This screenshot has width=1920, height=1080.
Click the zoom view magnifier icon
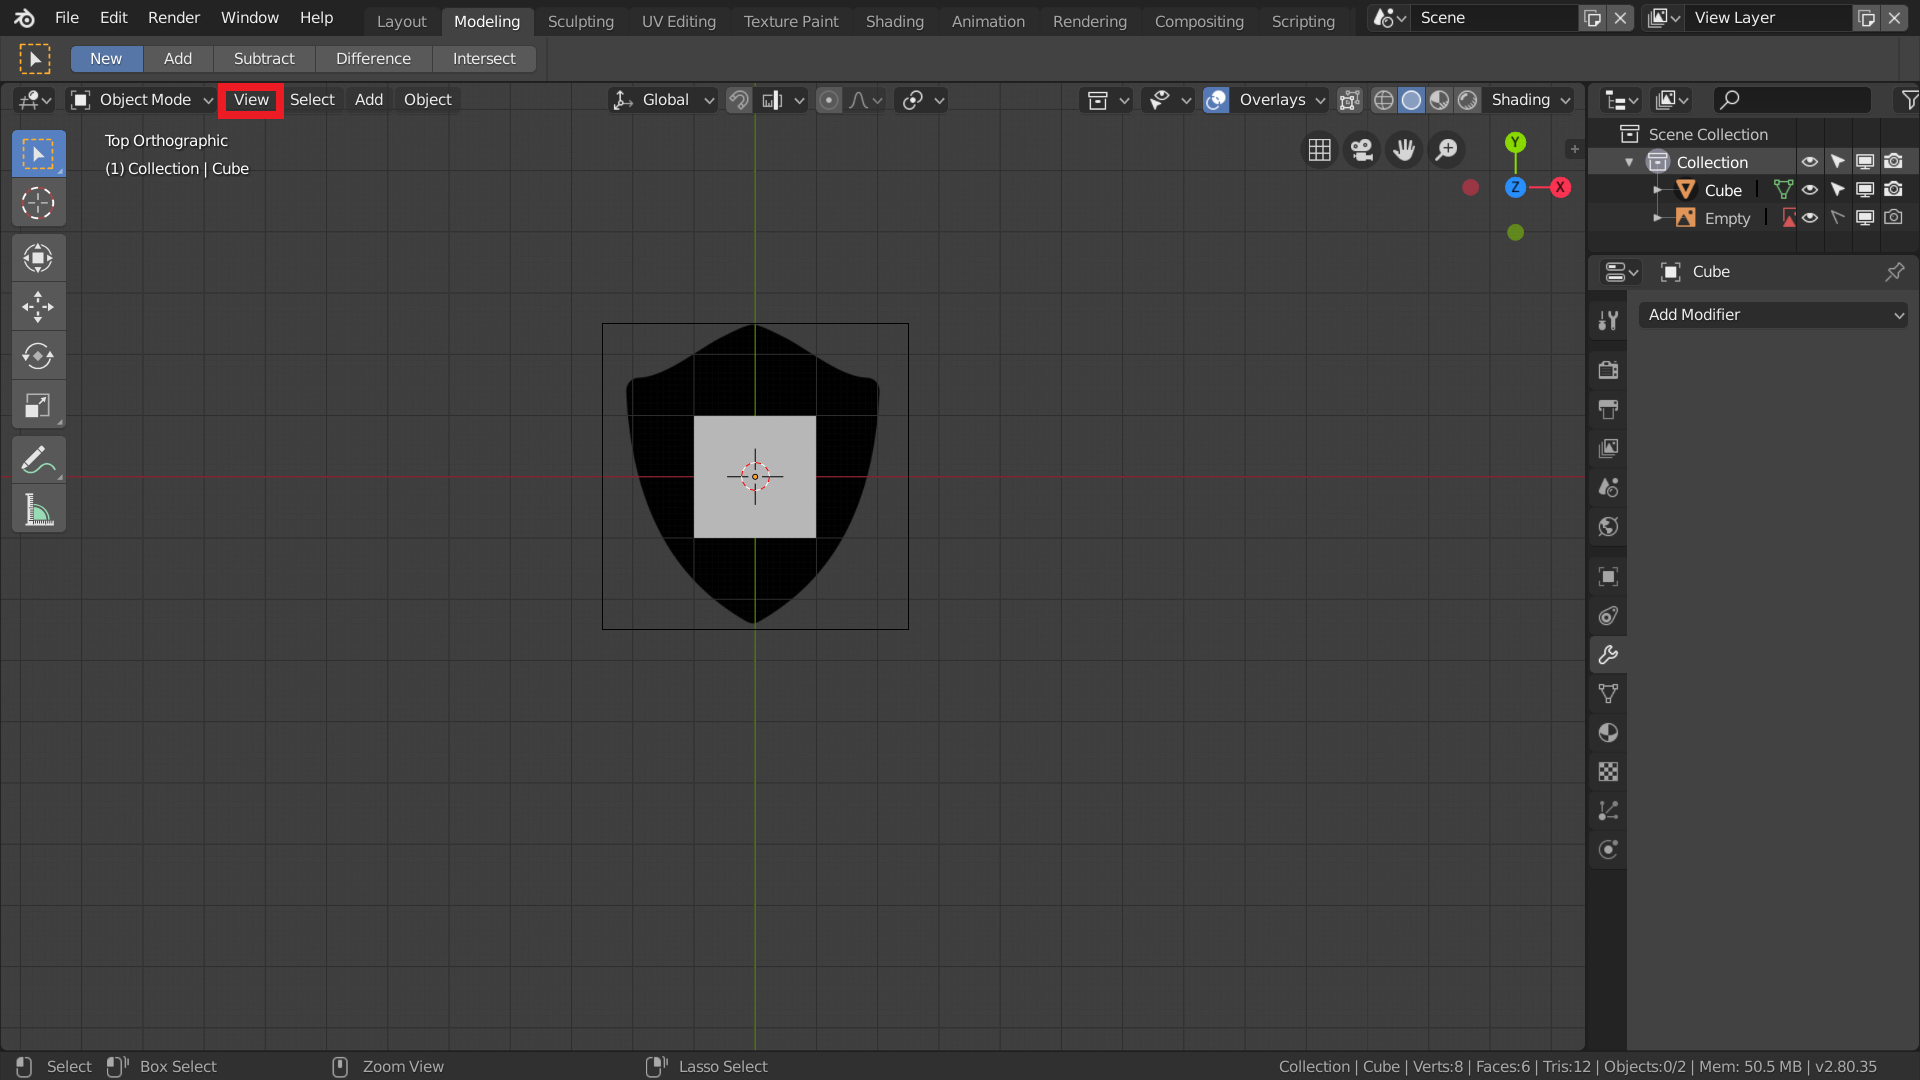pos(1447,150)
